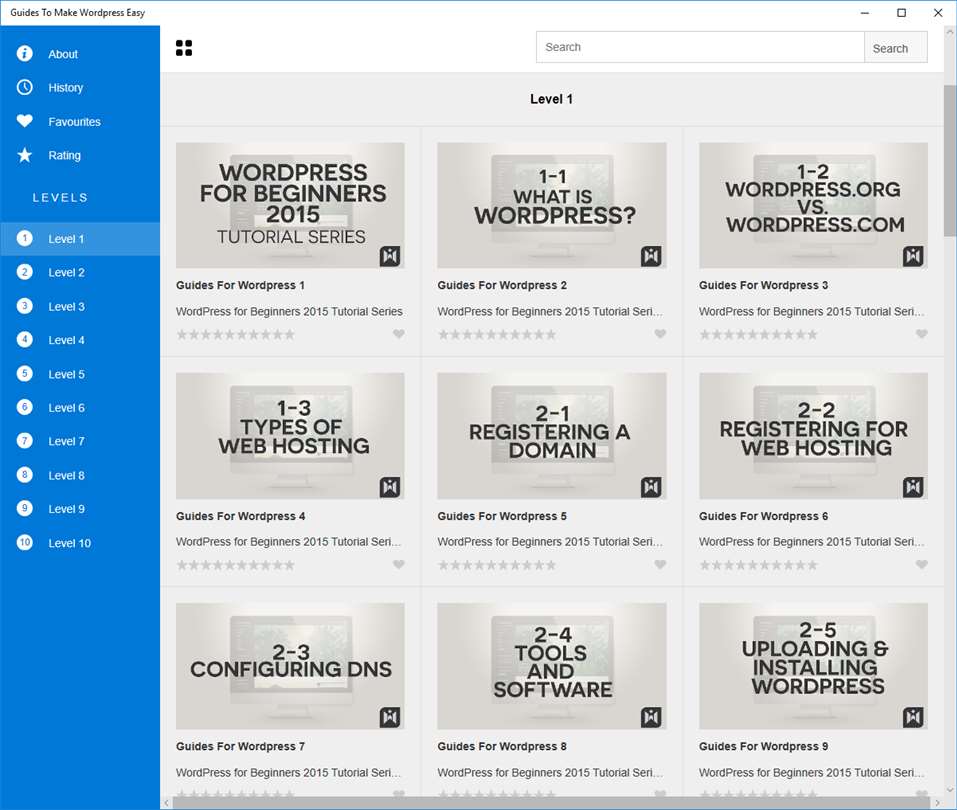Viewport: 957px width, 810px height.
Task: Go to the About page label
Action: (63, 54)
